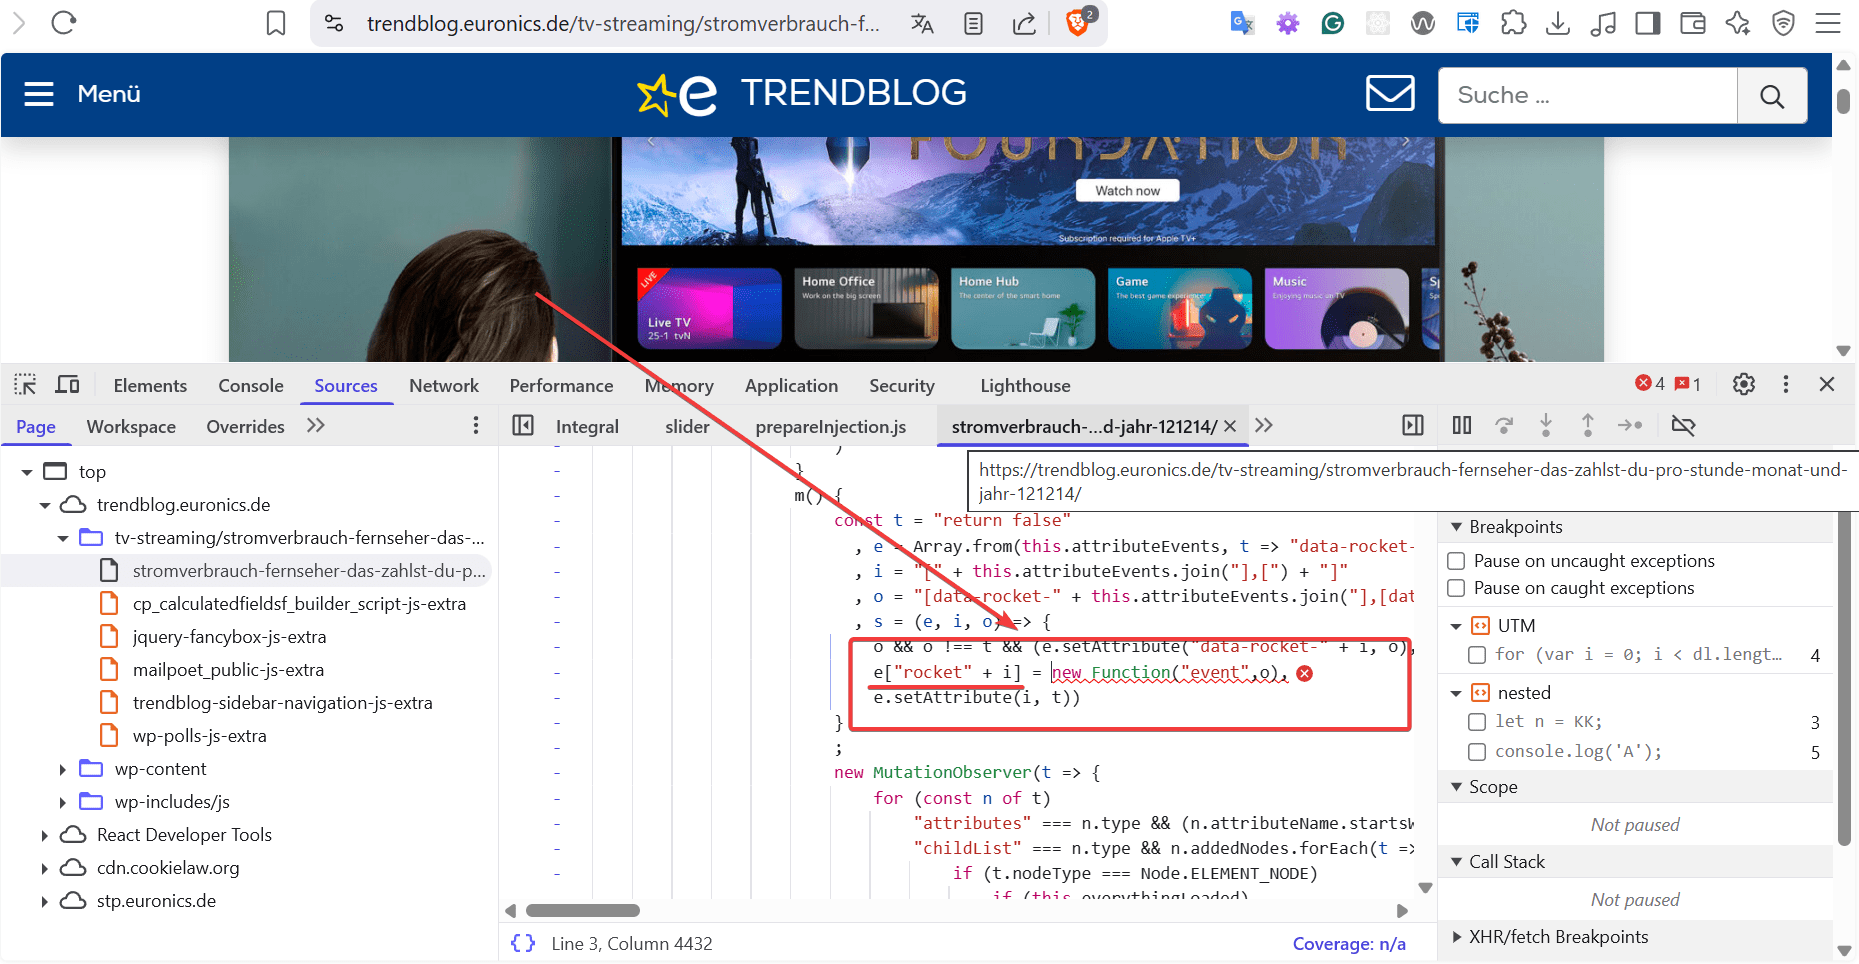Open the Brave VPN shield icon

[1783, 23]
